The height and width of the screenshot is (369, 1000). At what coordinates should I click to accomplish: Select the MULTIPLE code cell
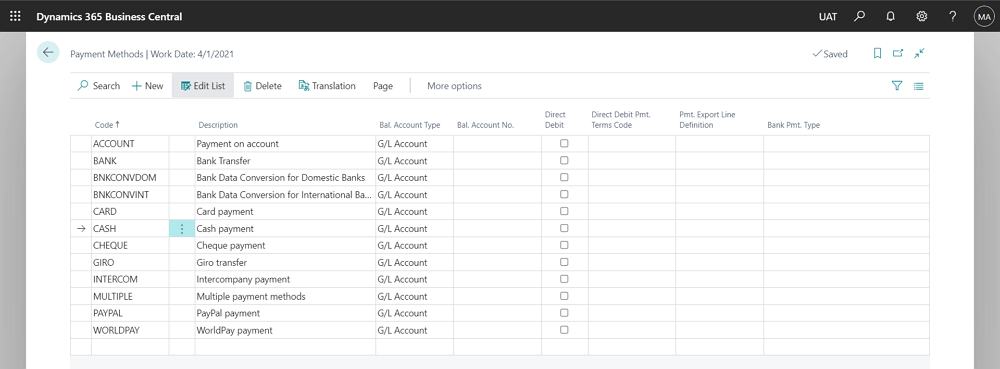pyautogui.click(x=130, y=296)
